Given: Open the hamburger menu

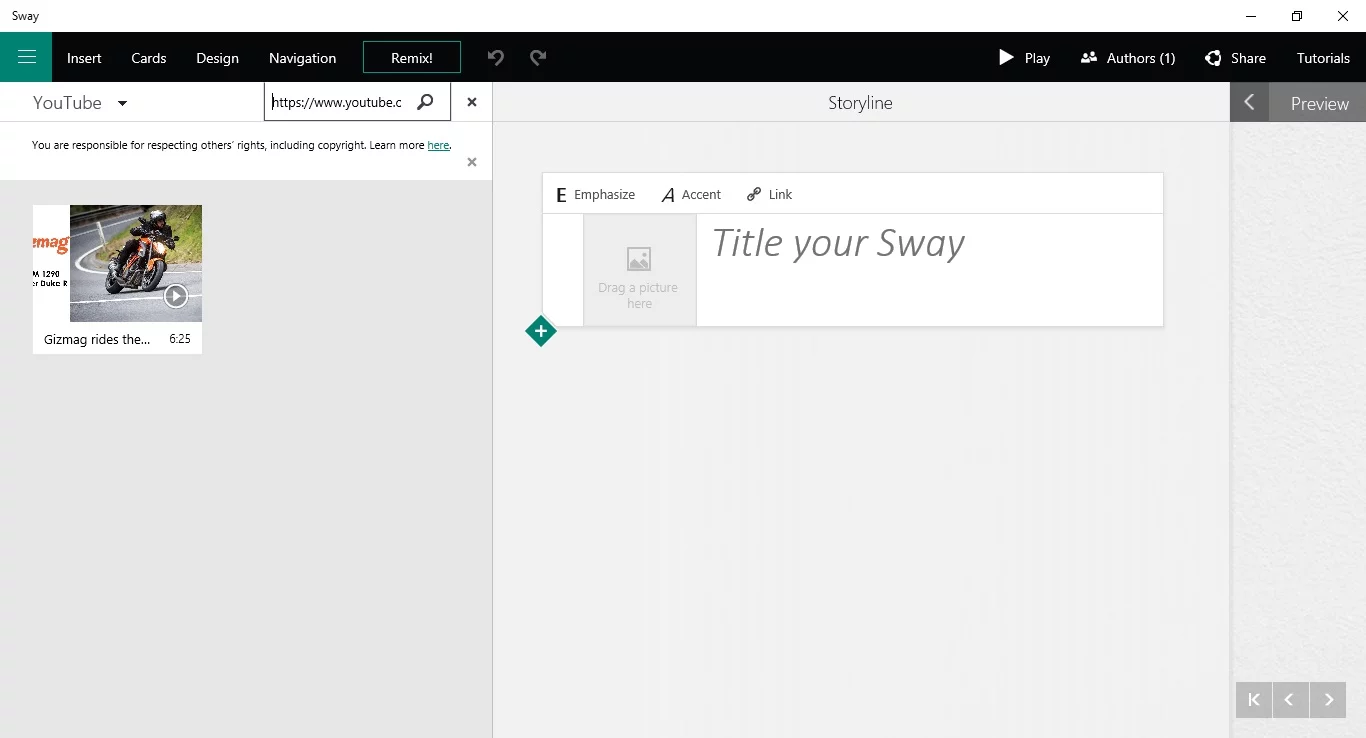Looking at the screenshot, I should (25, 57).
